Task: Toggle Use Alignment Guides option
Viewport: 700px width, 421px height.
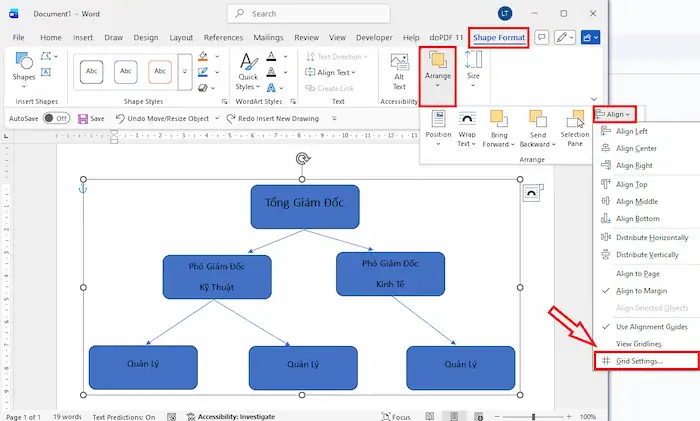Action: [x=651, y=327]
